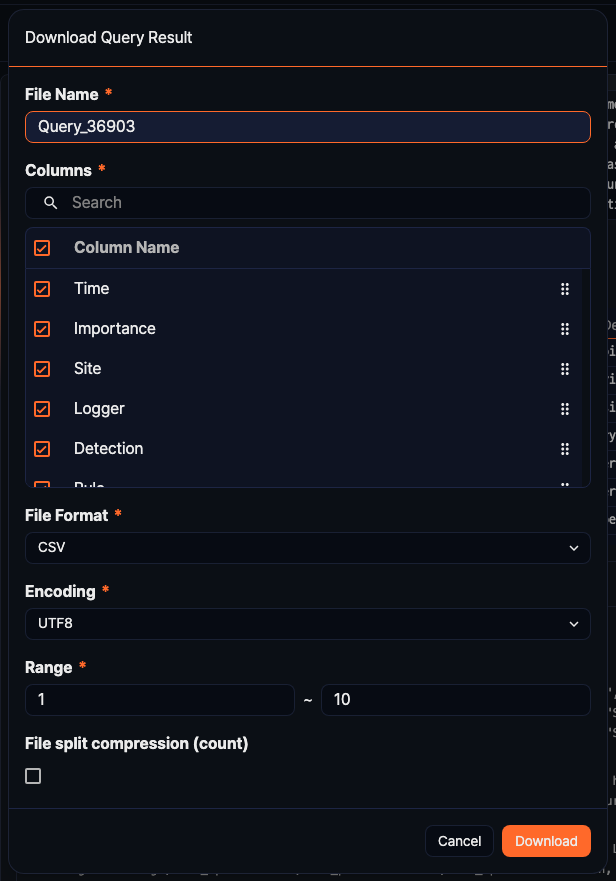Click the required asterisk beside File Name
This screenshot has height=881, width=616.
coord(108,94)
